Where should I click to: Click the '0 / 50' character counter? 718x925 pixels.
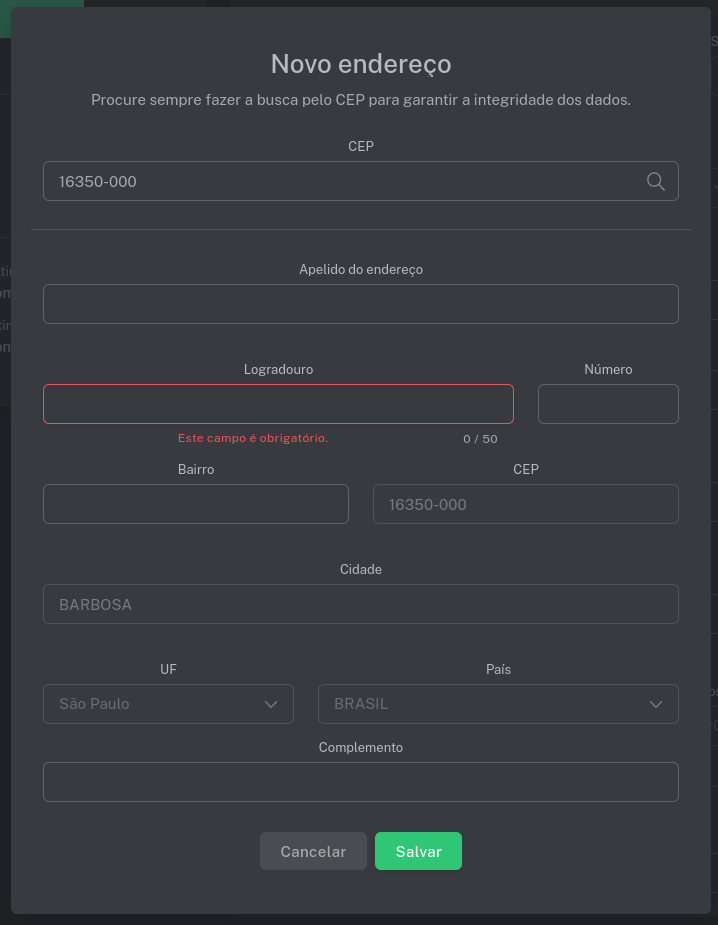pos(480,439)
